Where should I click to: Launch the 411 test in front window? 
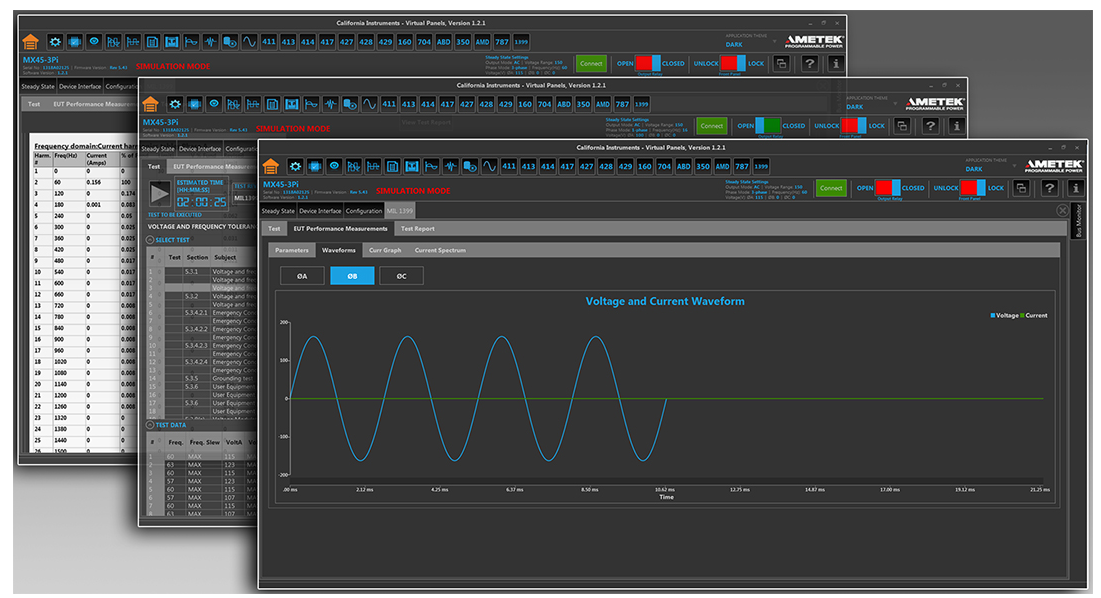(x=509, y=166)
